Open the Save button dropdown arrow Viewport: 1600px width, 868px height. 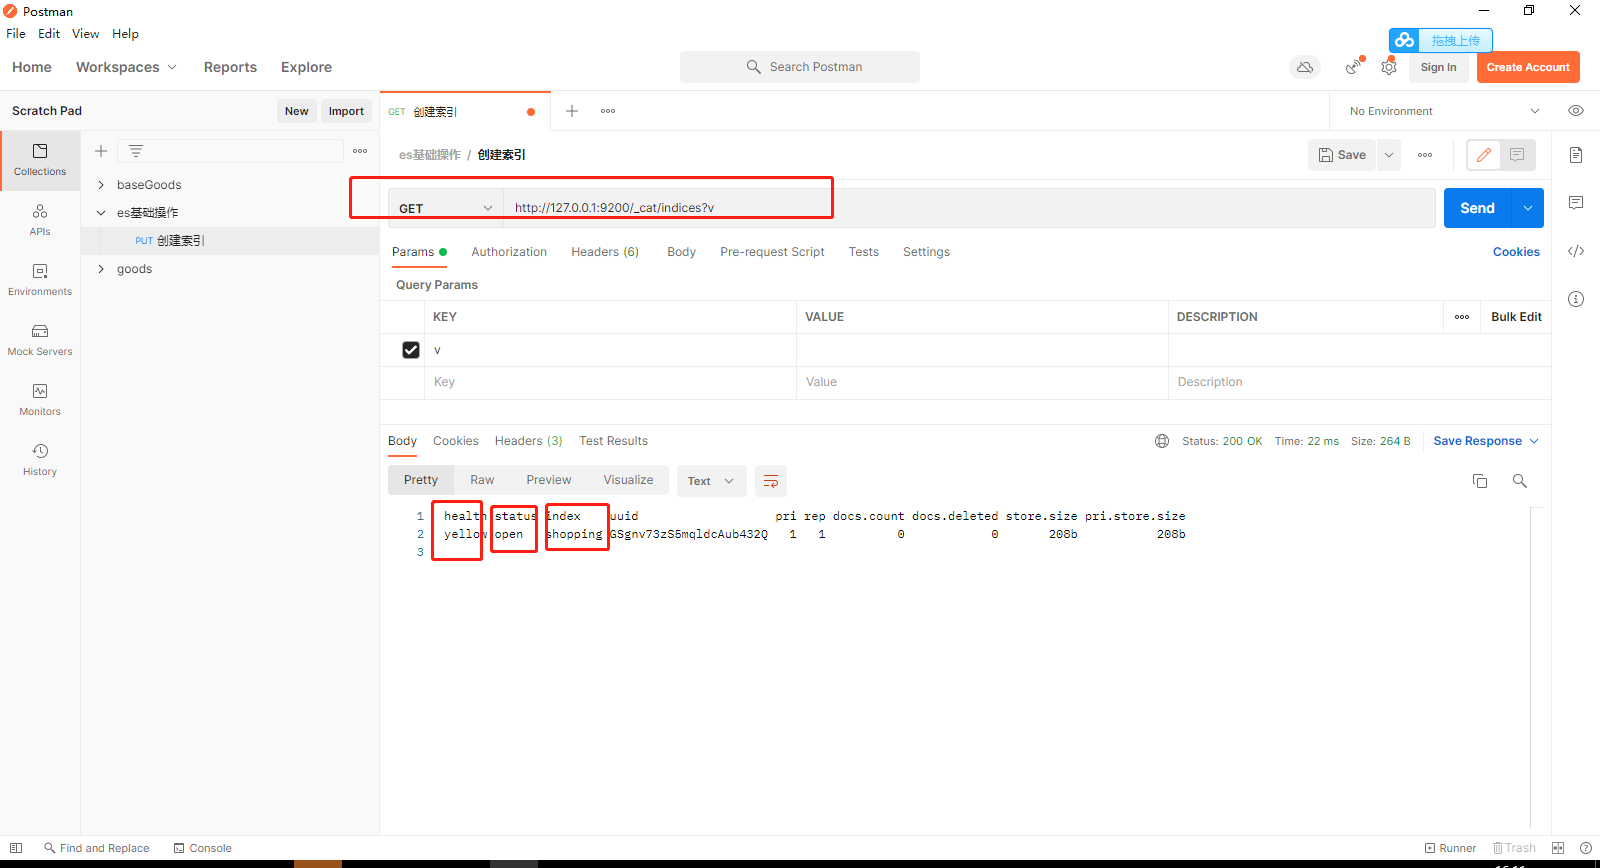tap(1389, 155)
